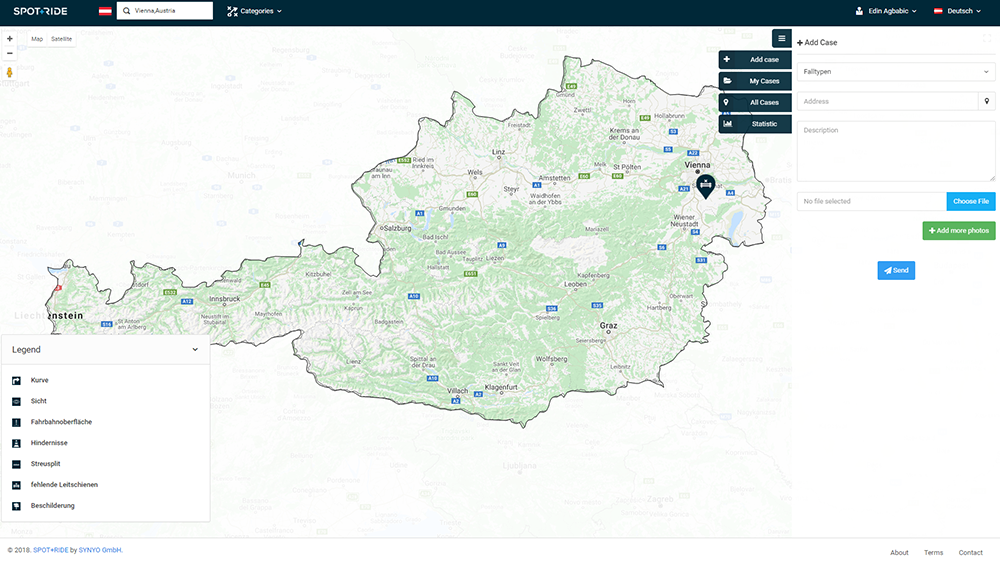Switch map to Satellite view
Screen dimensions: 1000x563
click(x=62, y=39)
